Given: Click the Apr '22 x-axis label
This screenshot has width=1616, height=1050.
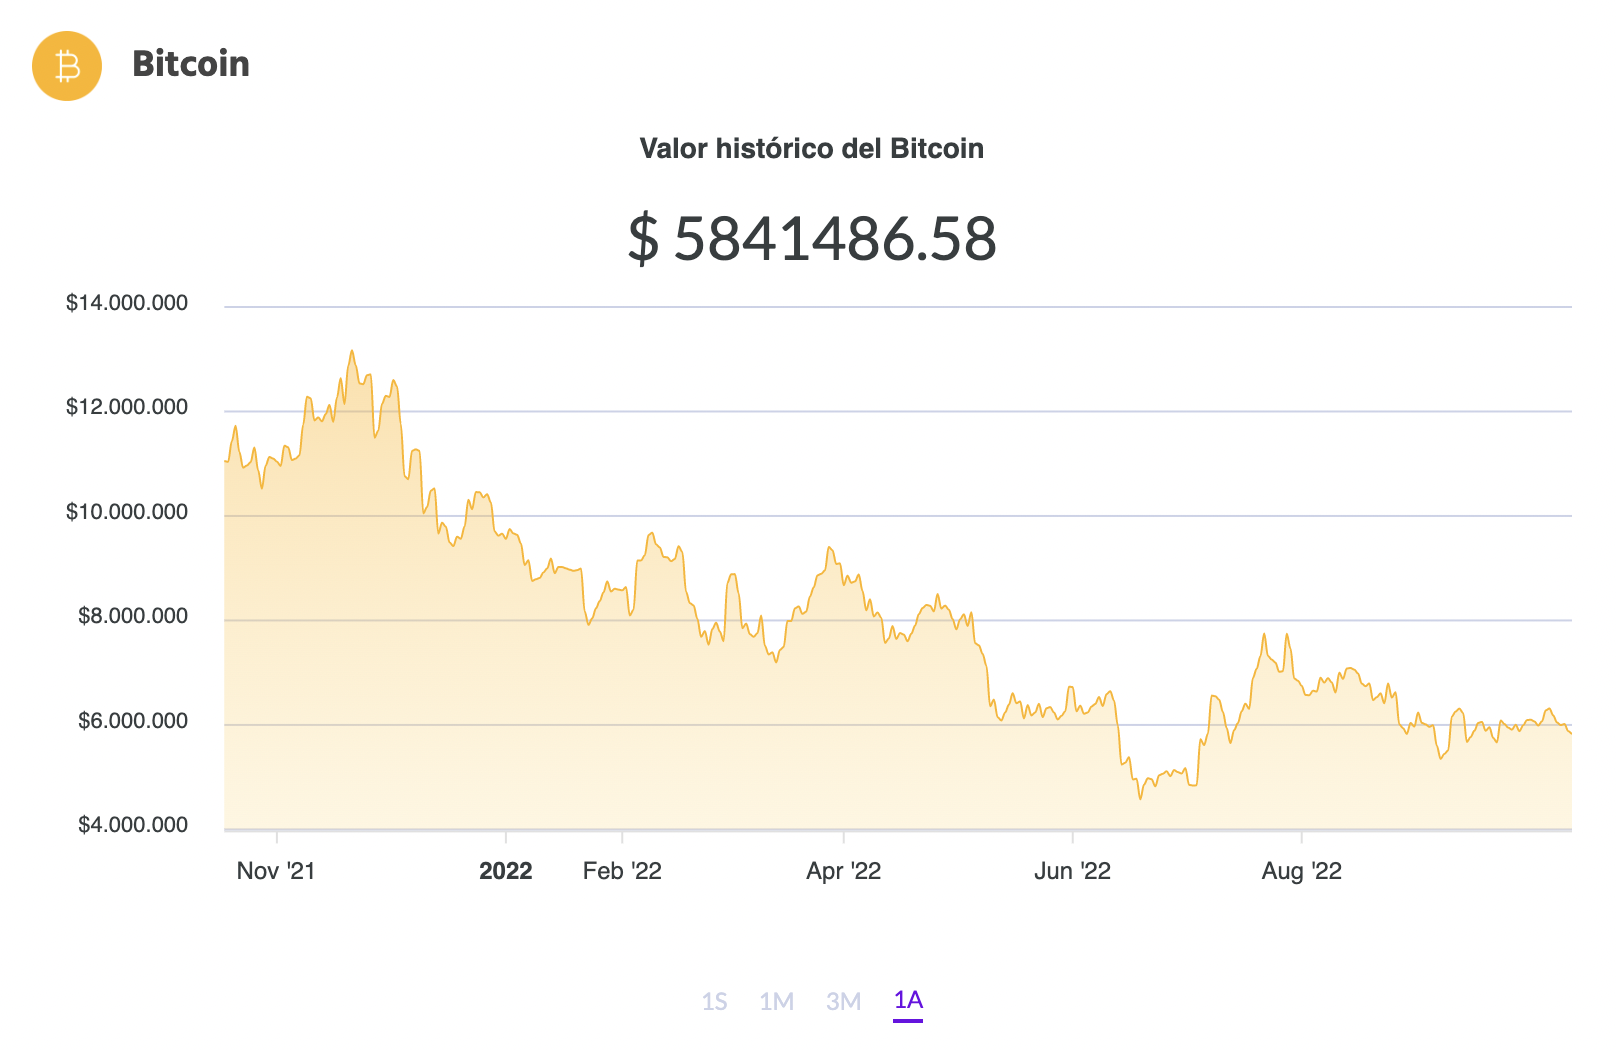Looking at the screenshot, I should (843, 871).
